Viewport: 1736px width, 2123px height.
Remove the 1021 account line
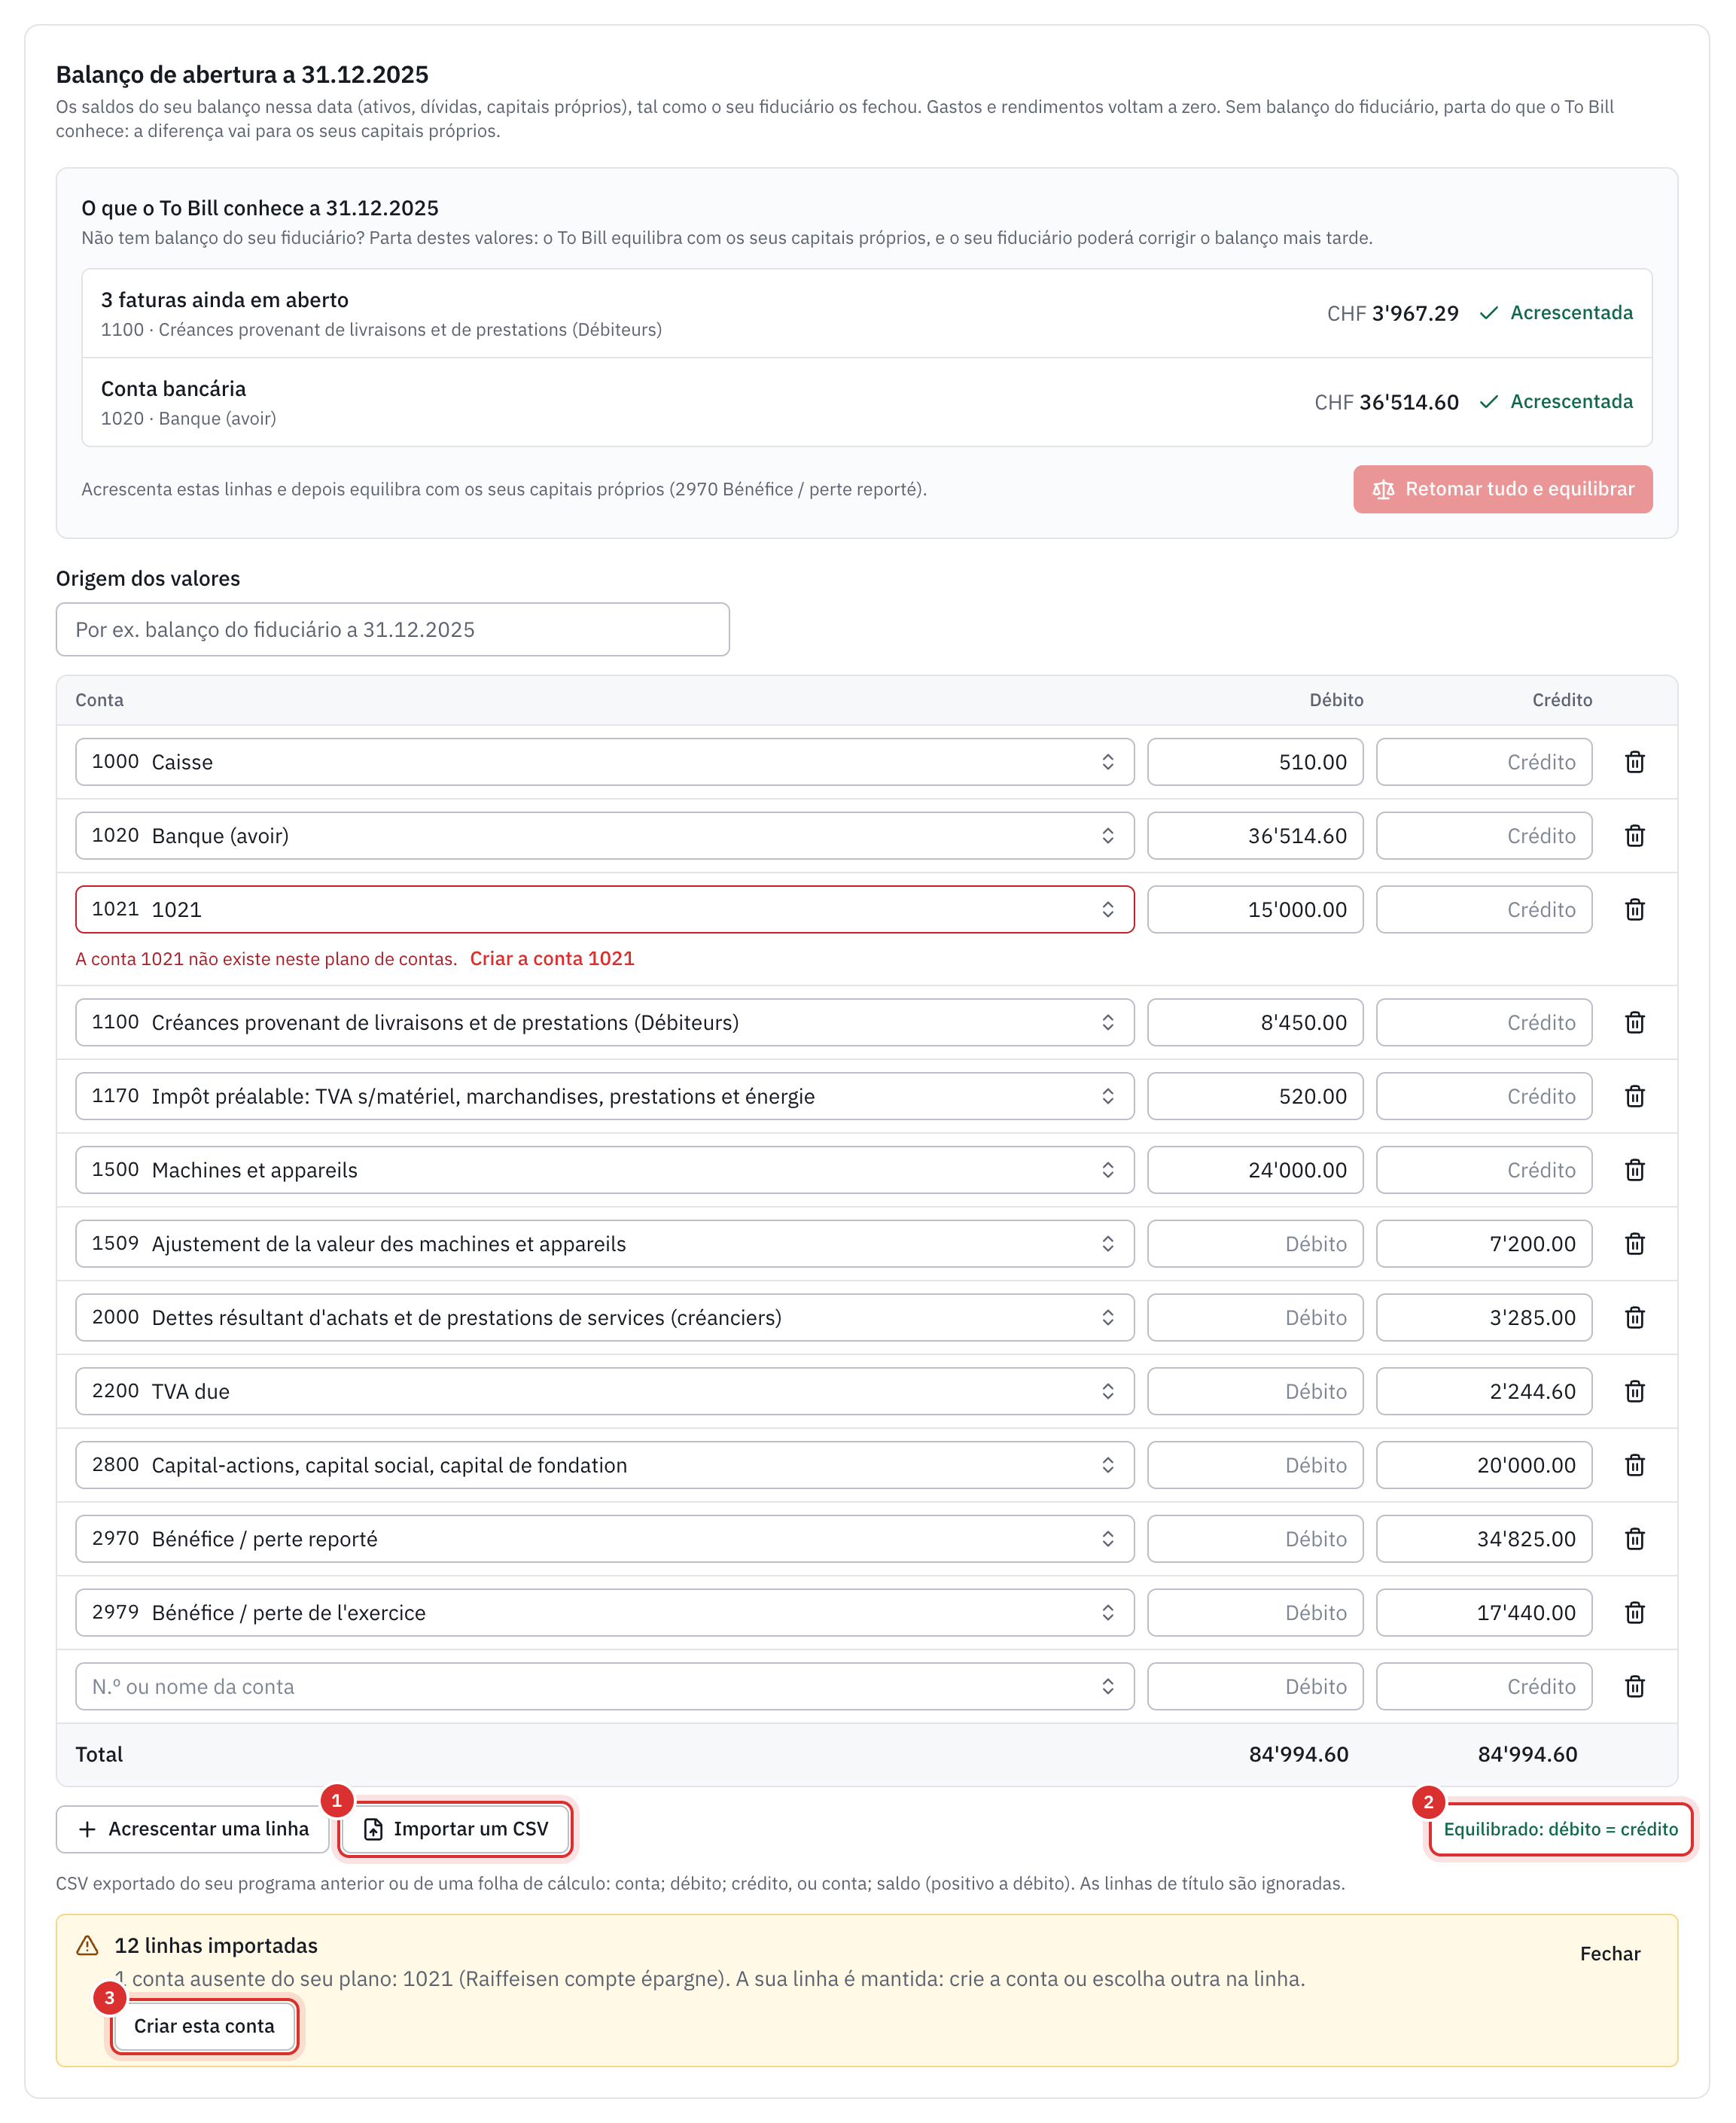1634,910
